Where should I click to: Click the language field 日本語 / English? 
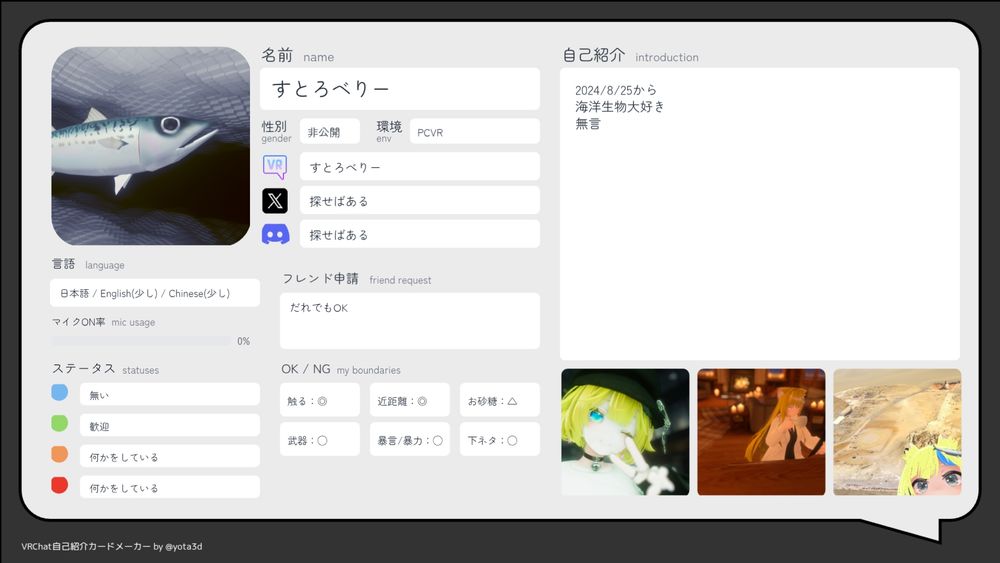coord(155,293)
